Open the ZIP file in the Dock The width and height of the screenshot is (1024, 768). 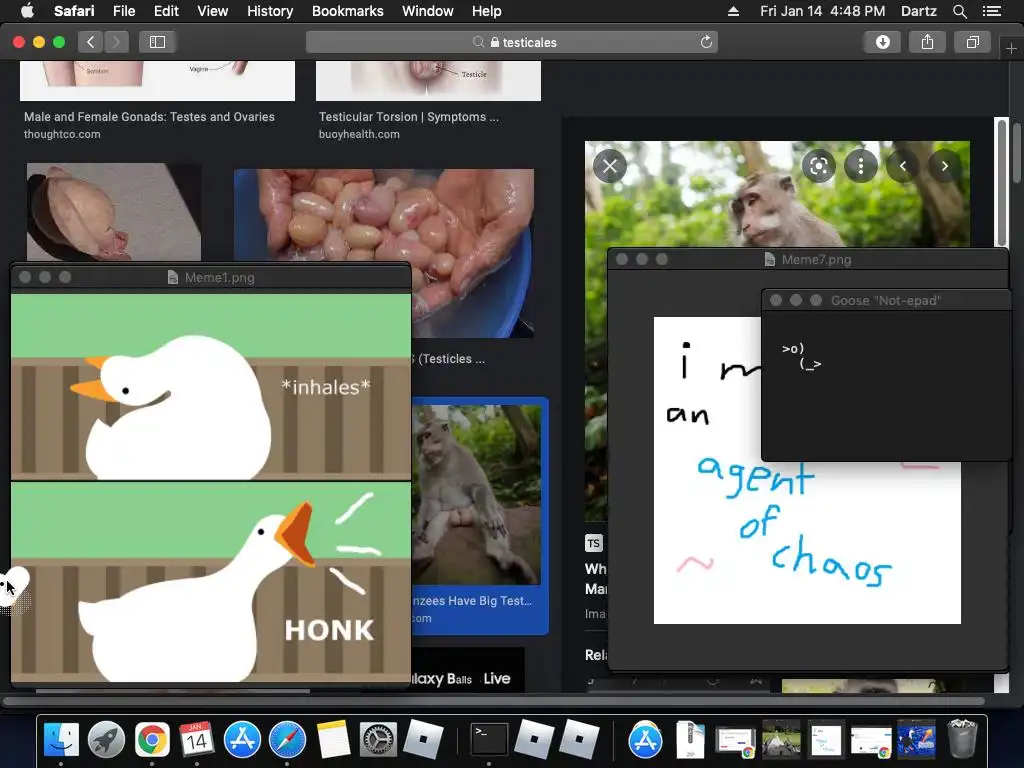pos(690,740)
